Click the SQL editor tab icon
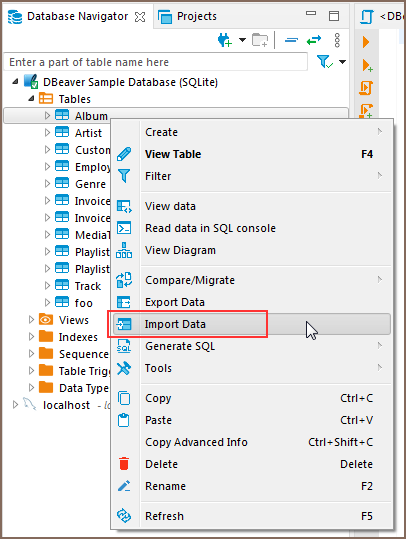The height and width of the screenshot is (539, 406). [367, 16]
